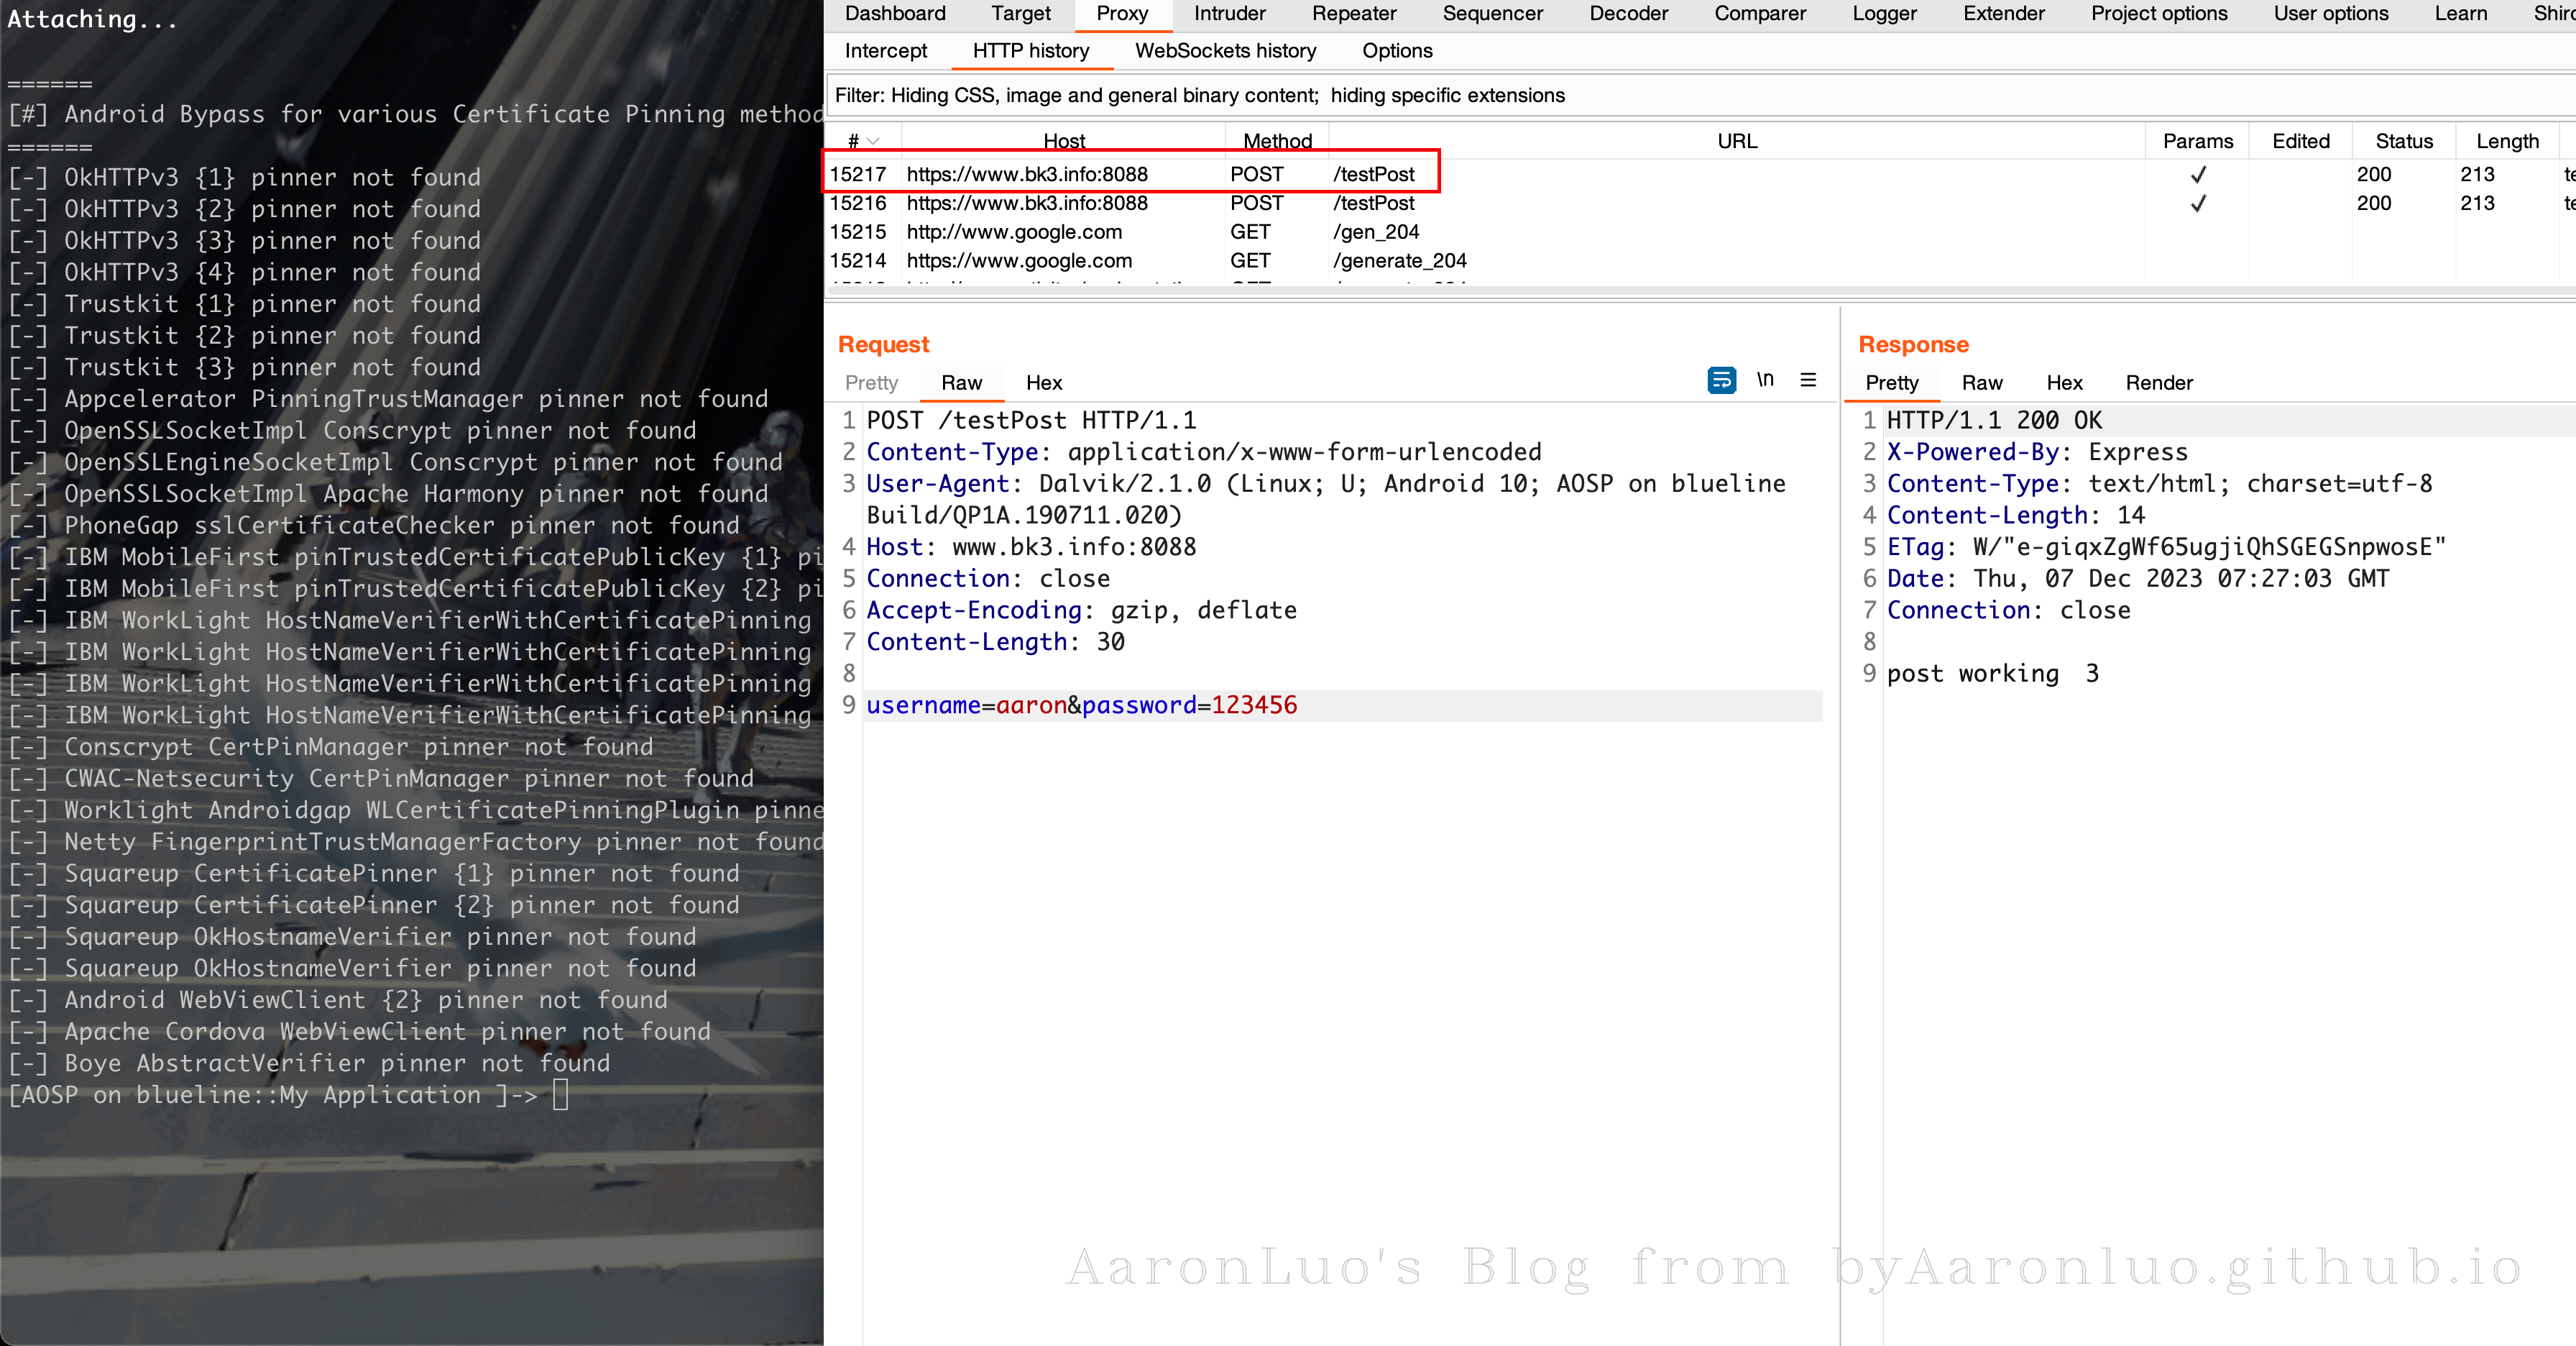This screenshot has width=2576, height=1346.
Task: Click the sort arrow on the # column
Action: (873, 141)
